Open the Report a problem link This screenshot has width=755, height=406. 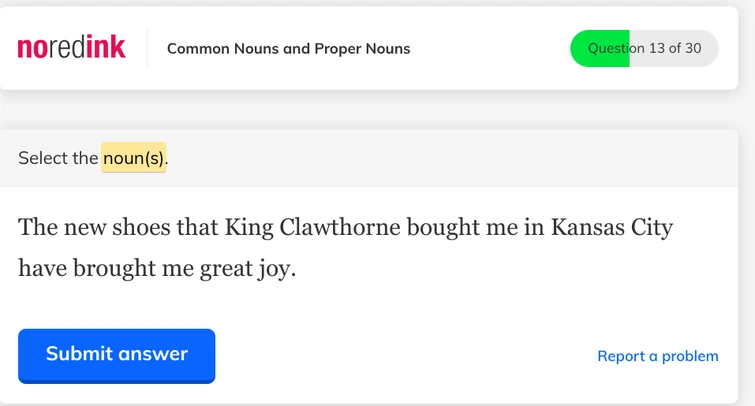click(657, 356)
